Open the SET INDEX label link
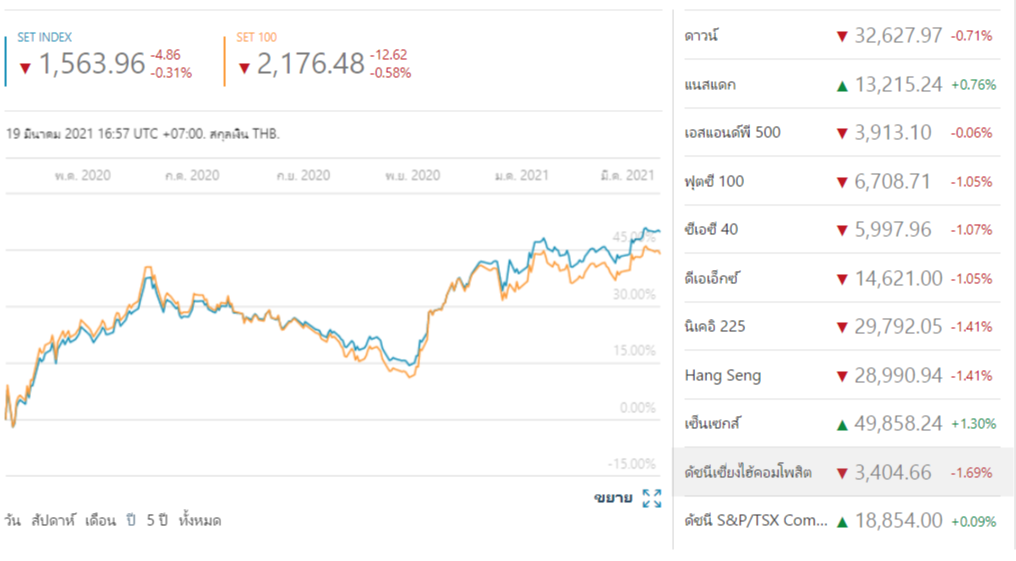Screen dimensions: 1016x561 coord(45,38)
